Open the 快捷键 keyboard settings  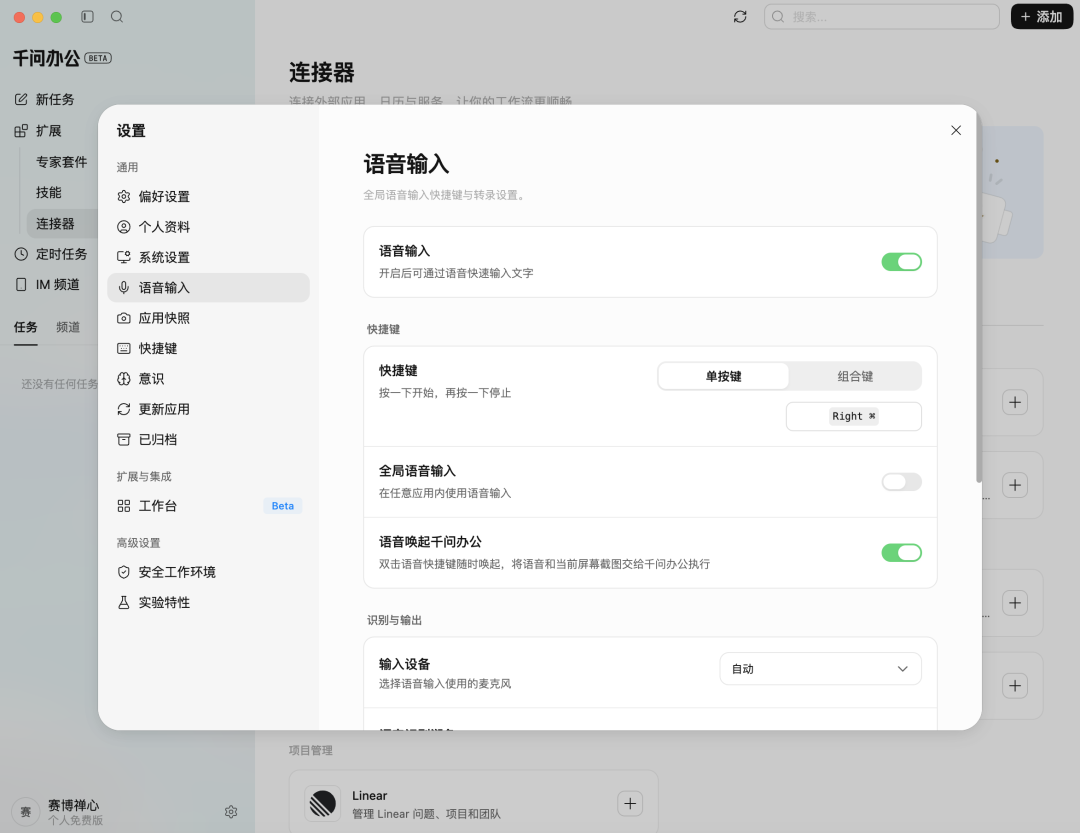coord(208,348)
